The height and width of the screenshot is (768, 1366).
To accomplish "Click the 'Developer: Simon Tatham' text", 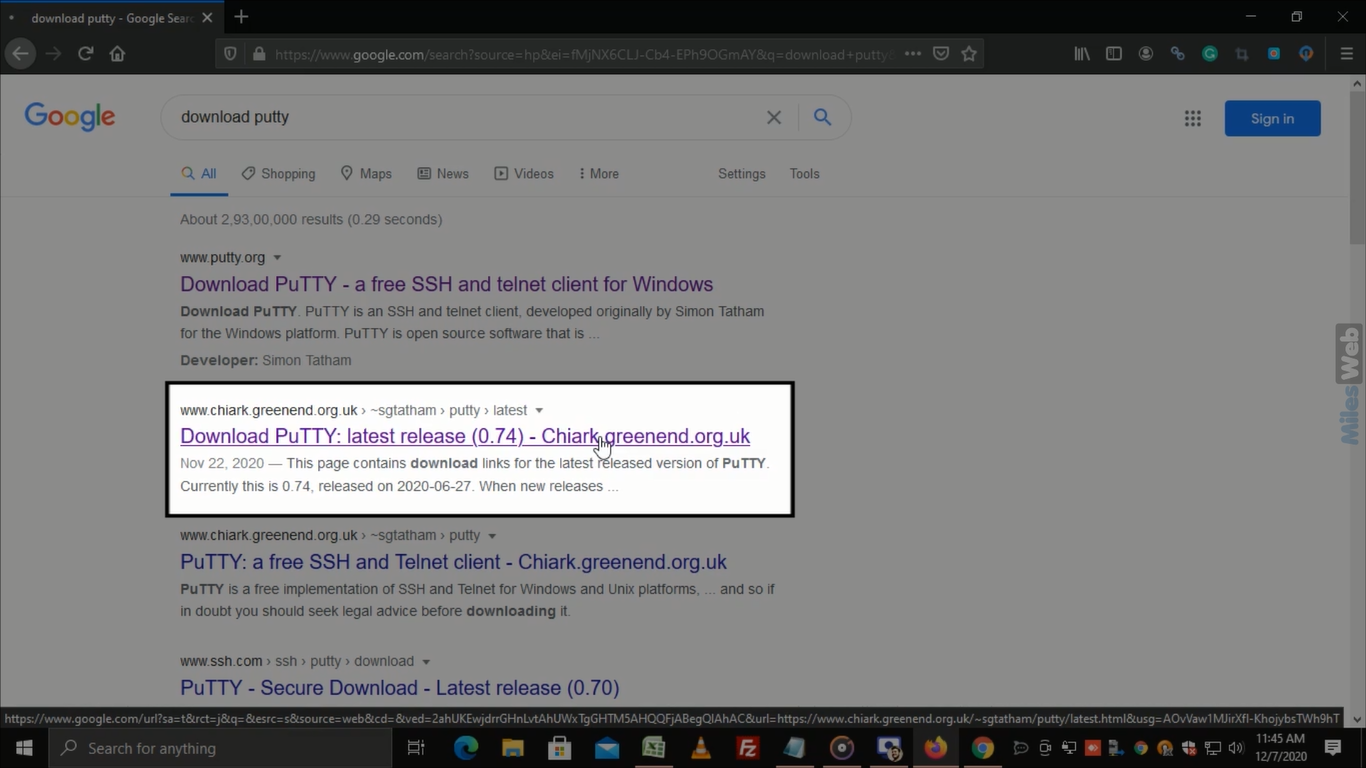I will [266, 360].
